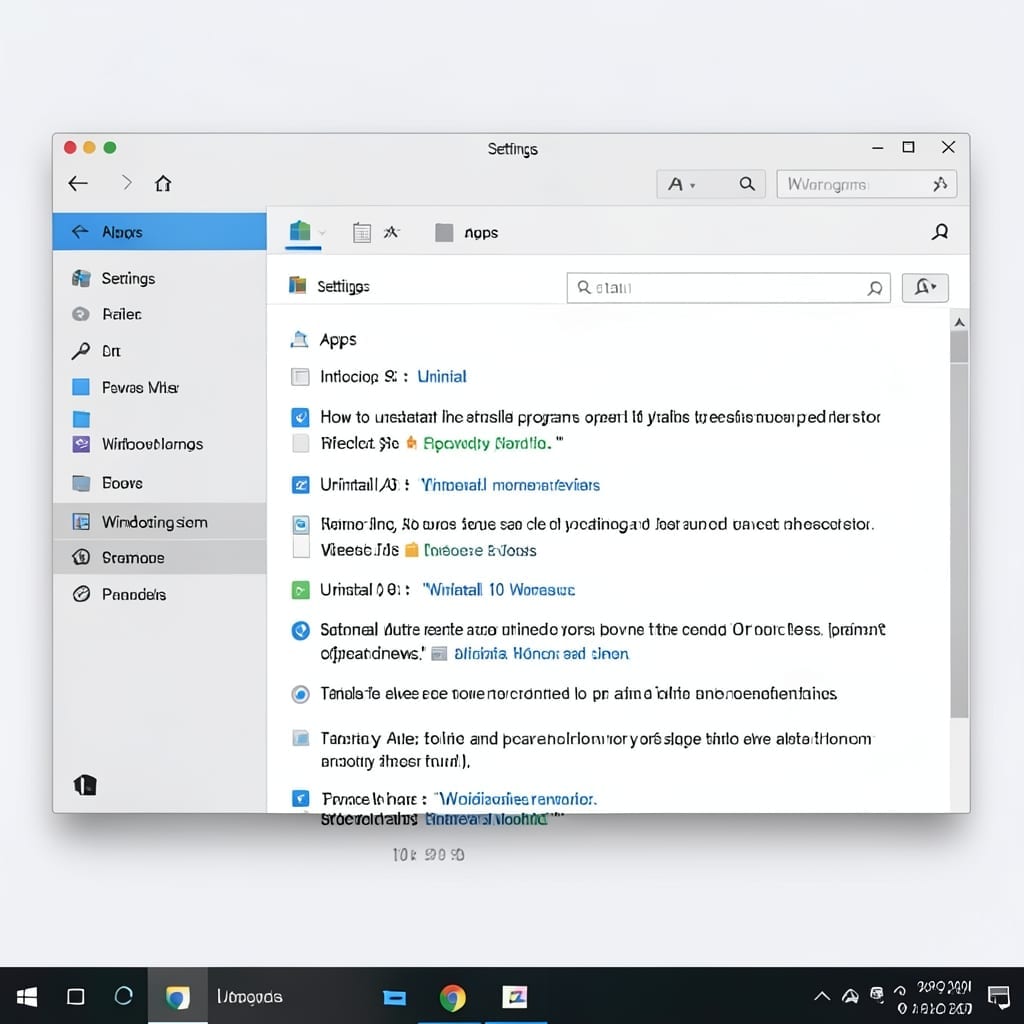Tick the empty checkbox beside 'Vieesc'
The height and width of the screenshot is (1024, 1024).
(x=301, y=547)
